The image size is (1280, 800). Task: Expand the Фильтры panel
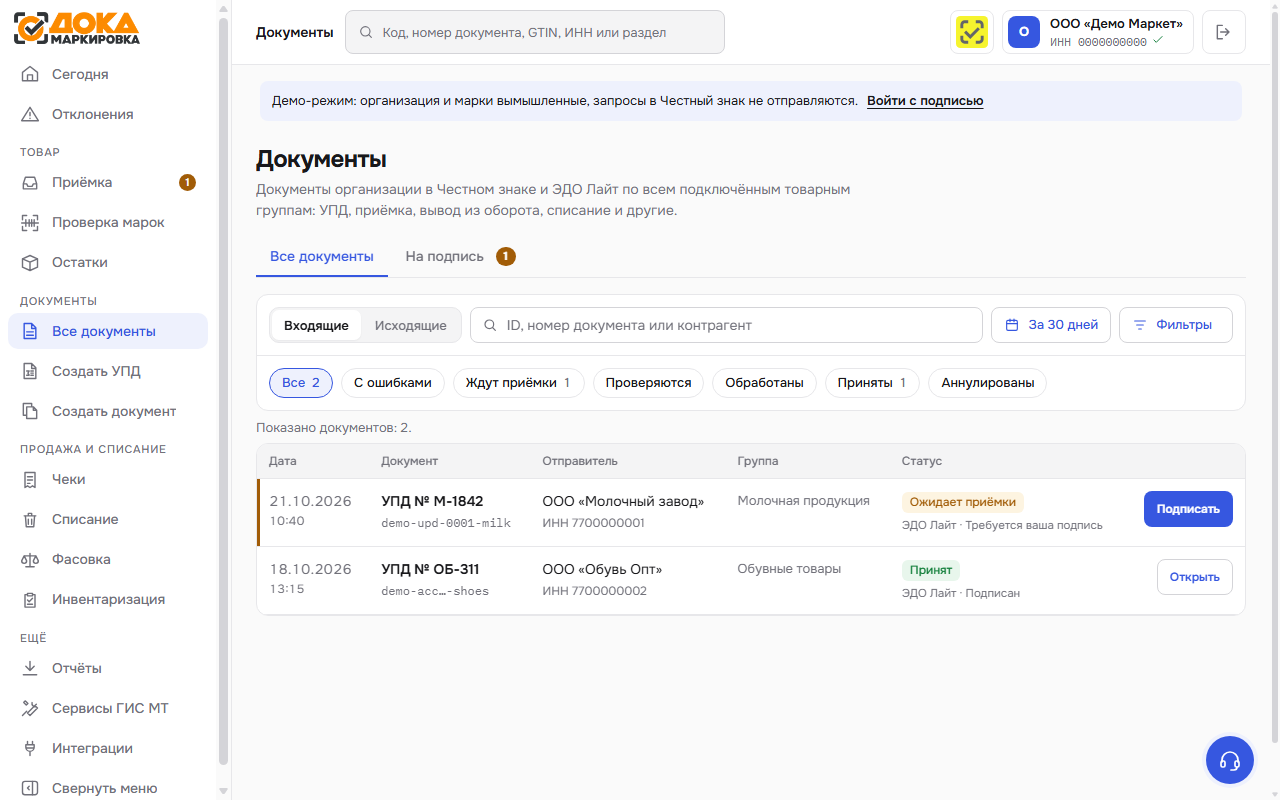pyautogui.click(x=1175, y=325)
